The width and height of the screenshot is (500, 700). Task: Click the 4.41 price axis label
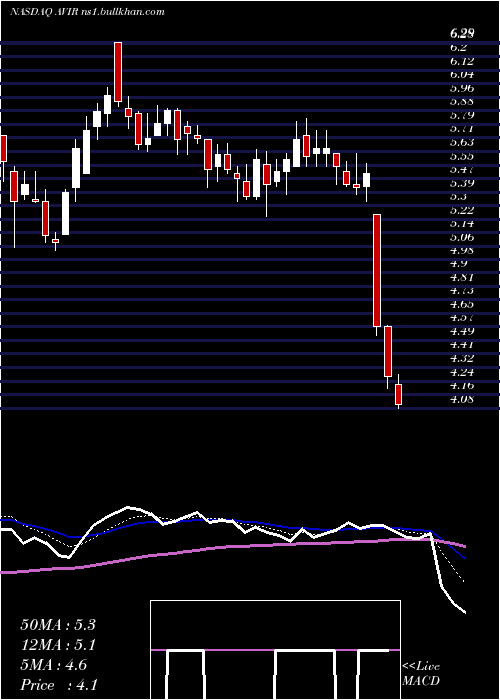coord(462,345)
